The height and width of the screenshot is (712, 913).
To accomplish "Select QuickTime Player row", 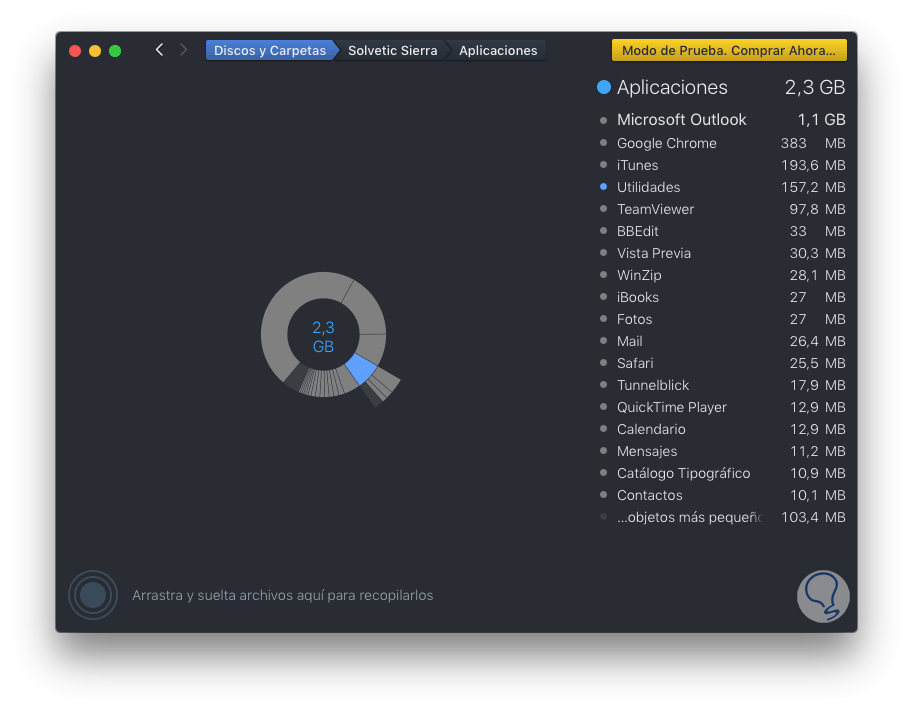I will (722, 408).
